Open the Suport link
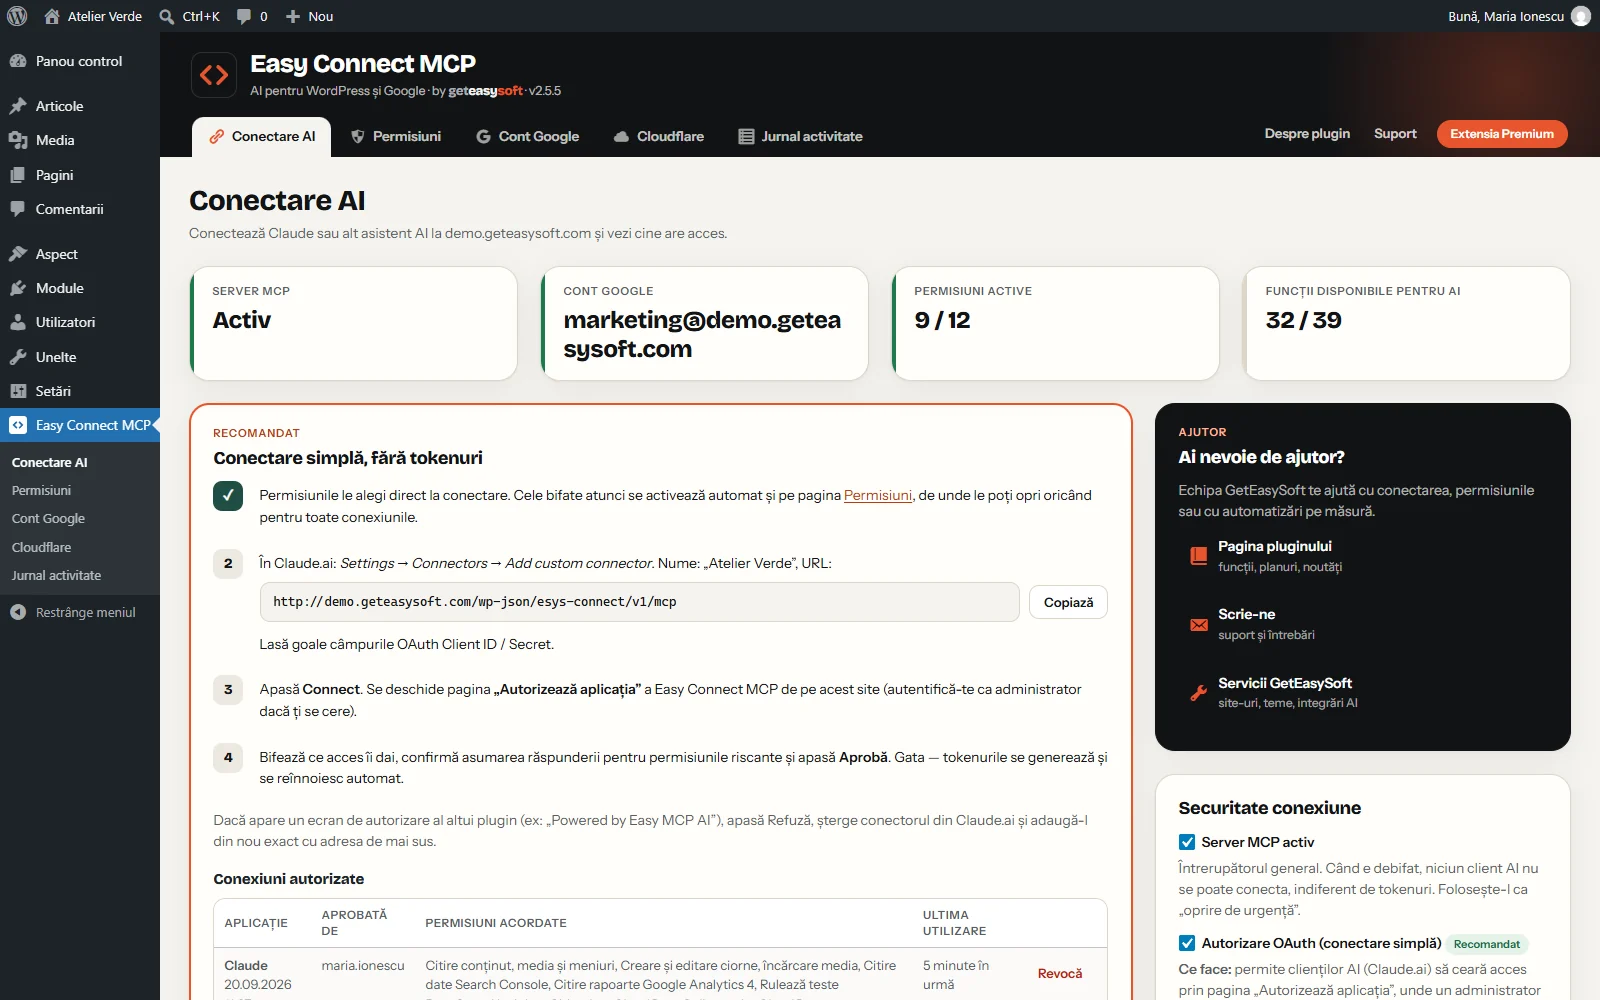The width and height of the screenshot is (1600, 1000). pyautogui.click(x=1395, y=134)
